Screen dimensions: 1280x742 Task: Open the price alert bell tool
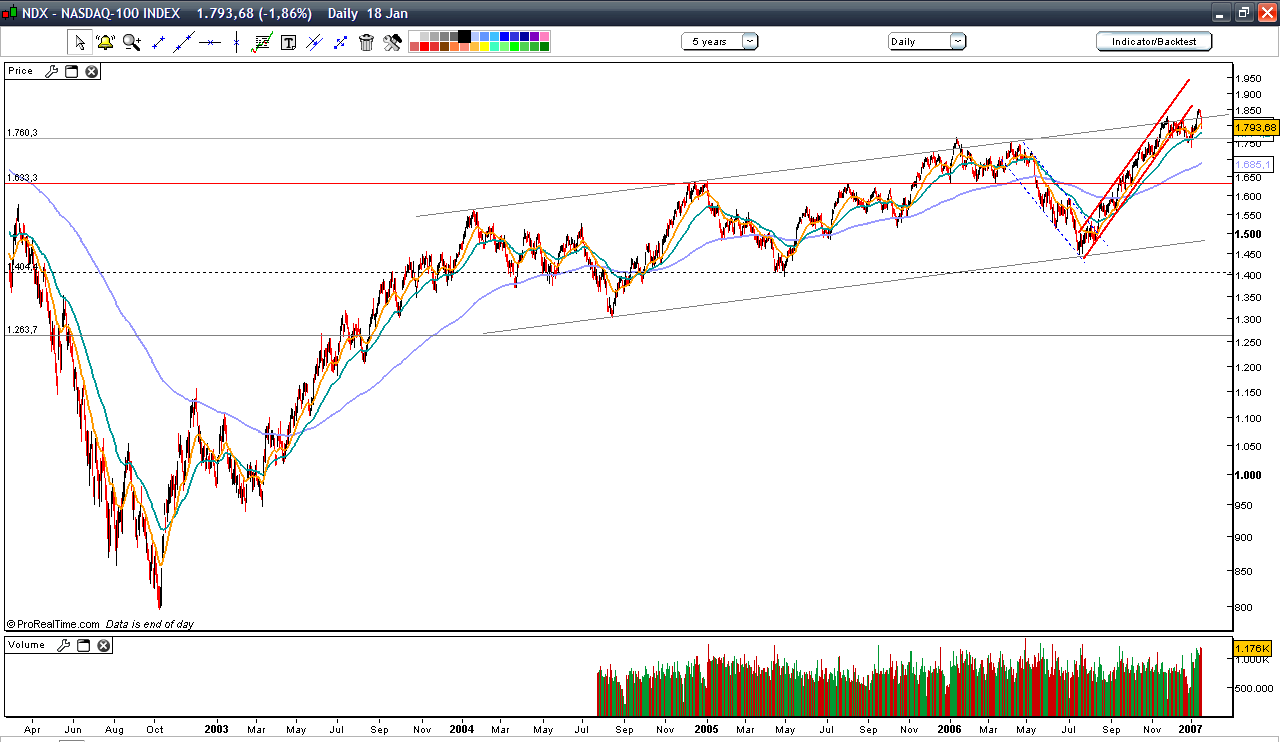pos(105,42)
